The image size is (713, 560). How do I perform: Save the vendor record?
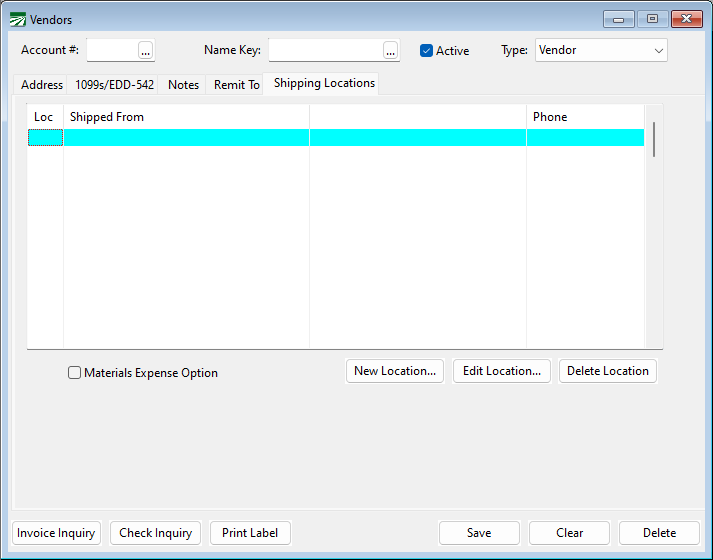pyautogui.click(x=479, y=533)
